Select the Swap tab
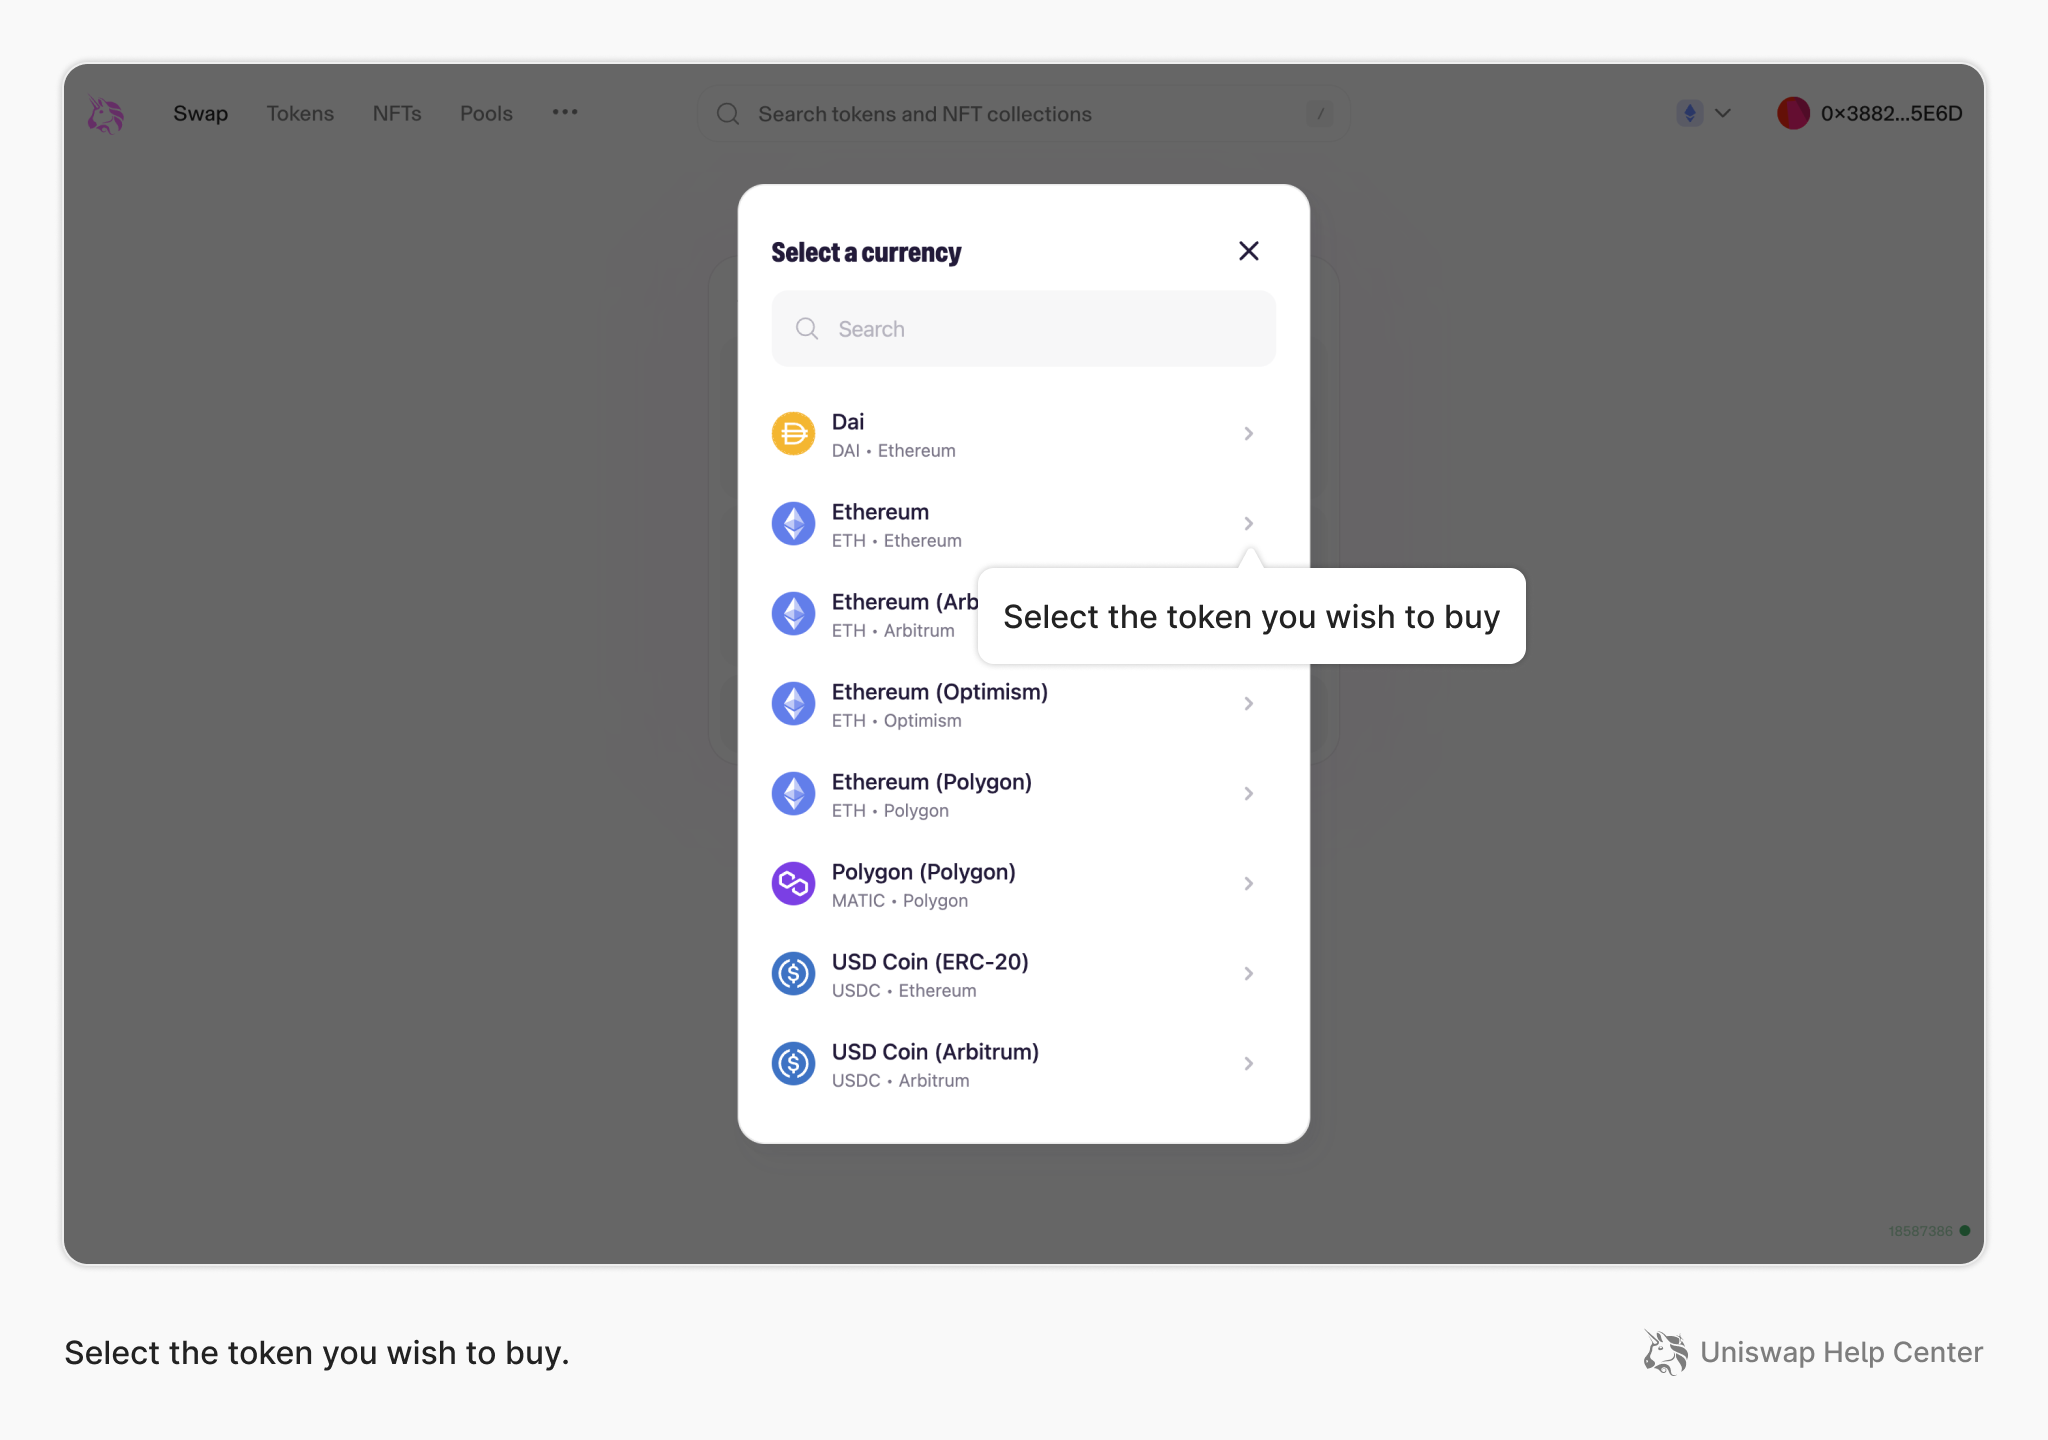Viewport: 2048px width, 1440px height. coord(201,112)
